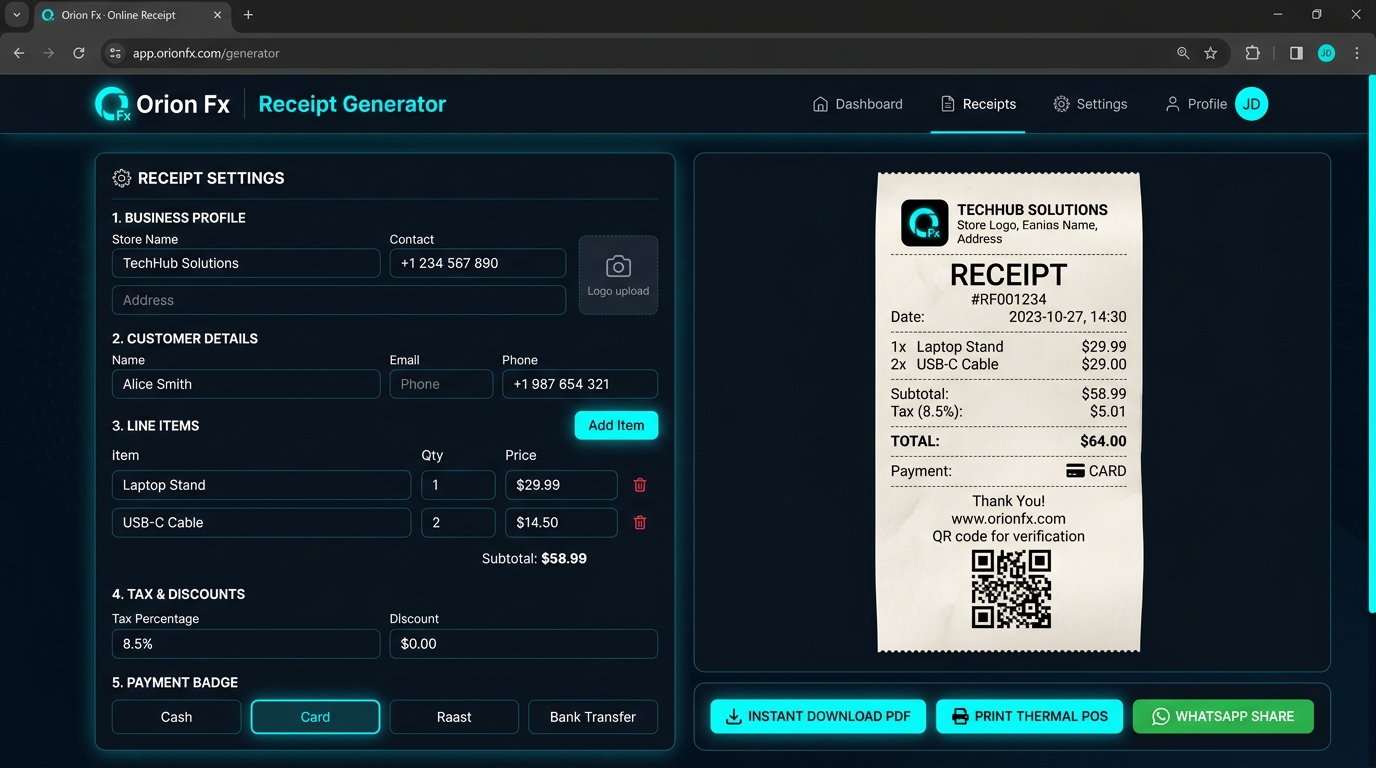The image size is (1376, 768).
Task: Click Print Thermal POS button
Action: click(x=1029, y=716)
